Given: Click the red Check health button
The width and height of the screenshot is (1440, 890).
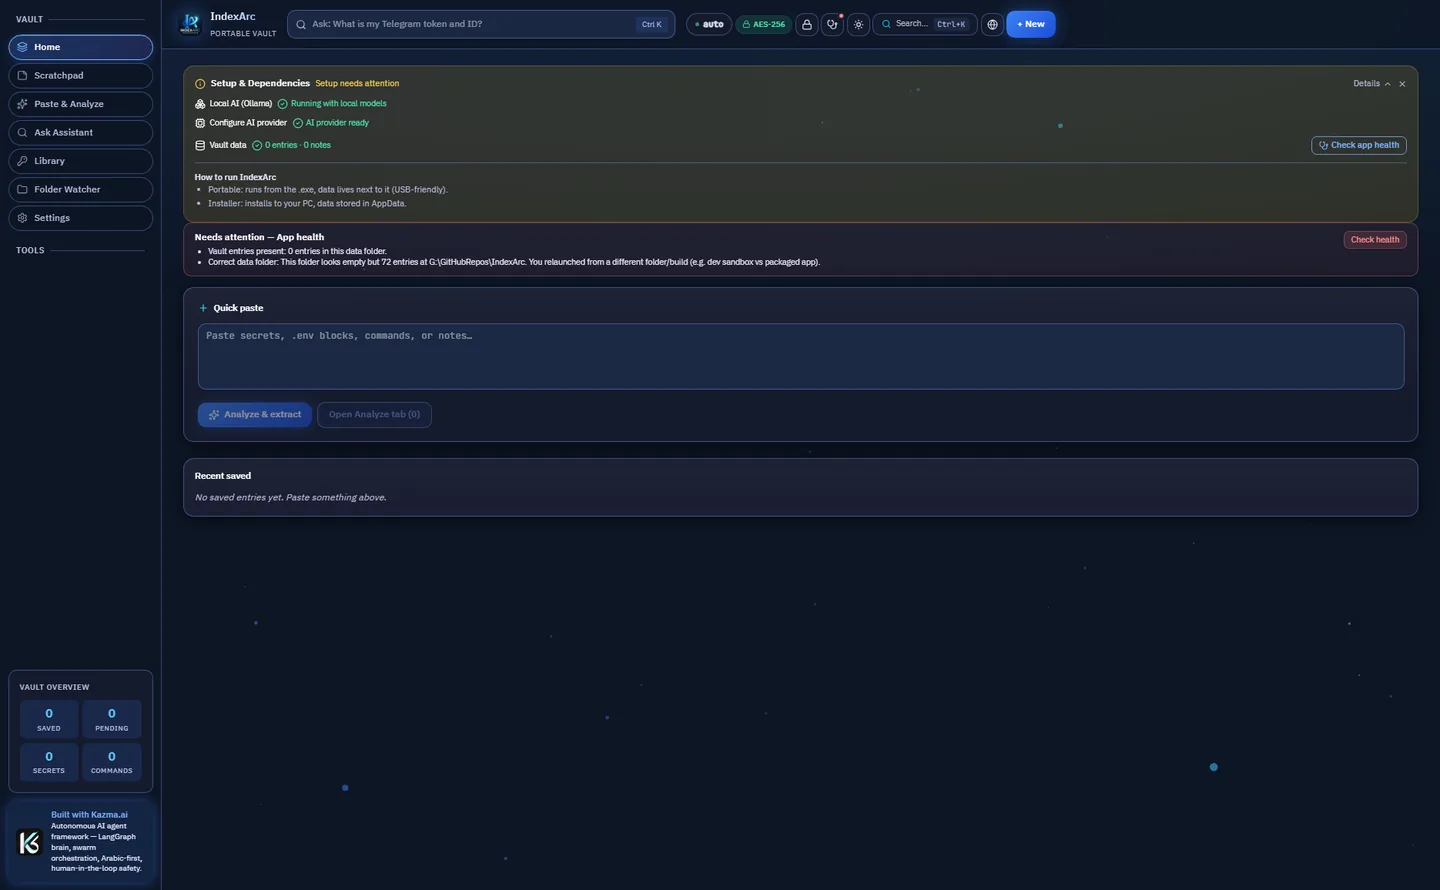Looking at the screenshot, I should pos(1375,240).
